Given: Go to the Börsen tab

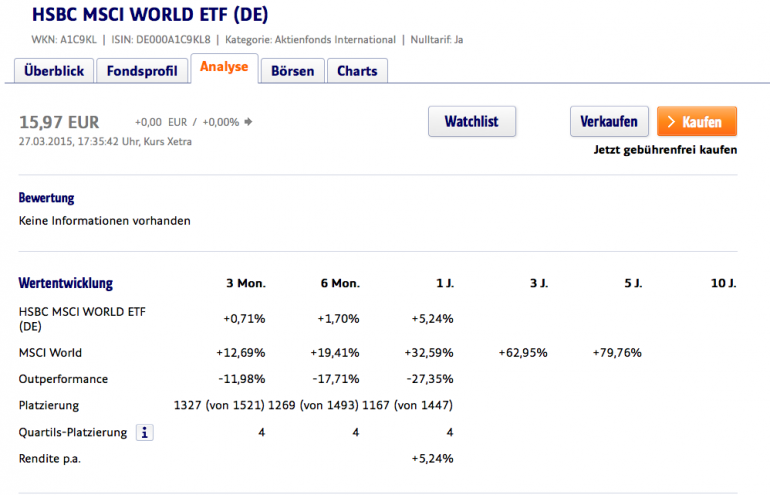Looking at the screenshot, I should tap(293, 71).
